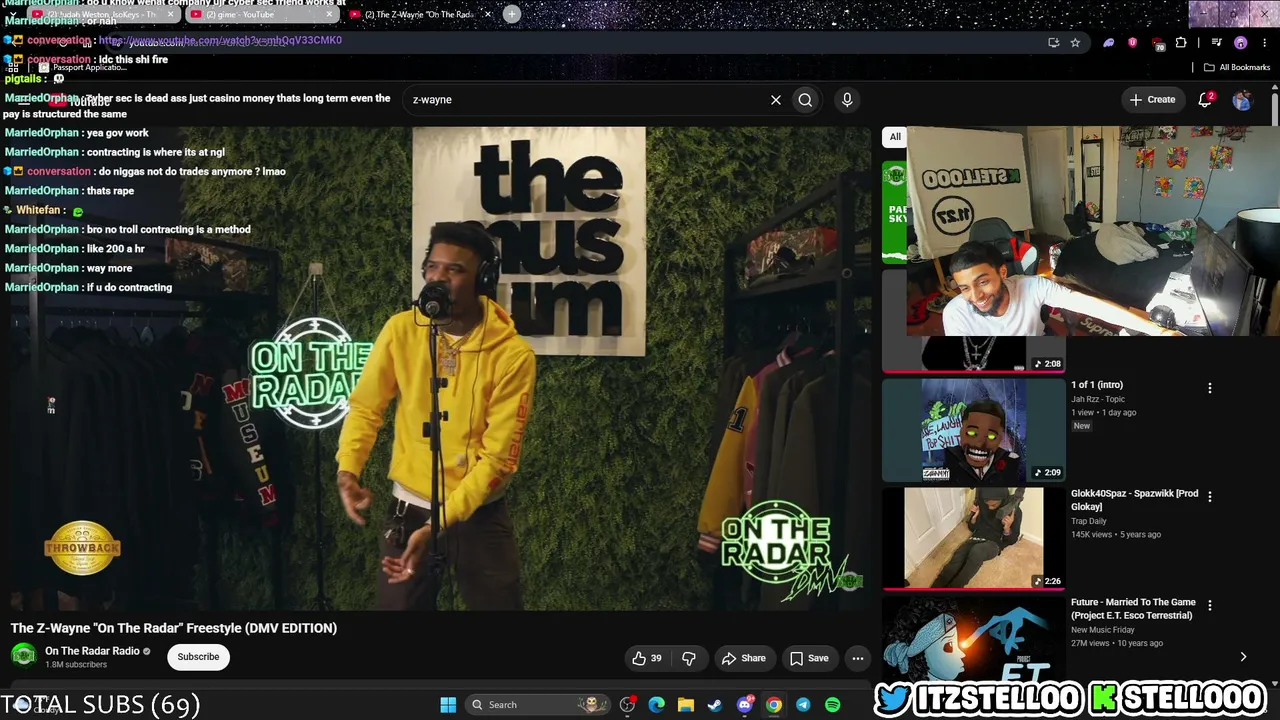Click the YouTube search magnifier button
This screenshot has height=720, width=1280.
805,100
